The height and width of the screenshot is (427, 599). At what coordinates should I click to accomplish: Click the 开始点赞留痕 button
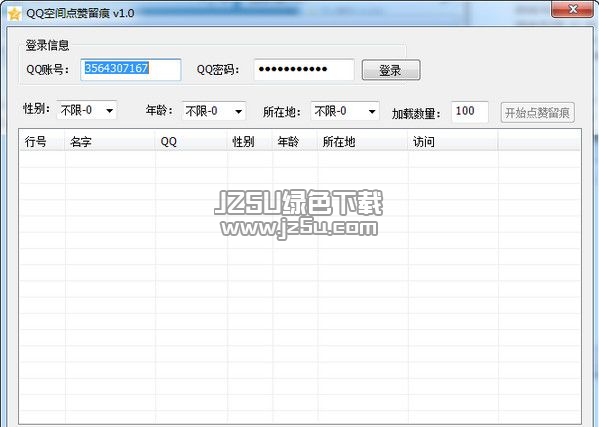(x=537, y=113)
